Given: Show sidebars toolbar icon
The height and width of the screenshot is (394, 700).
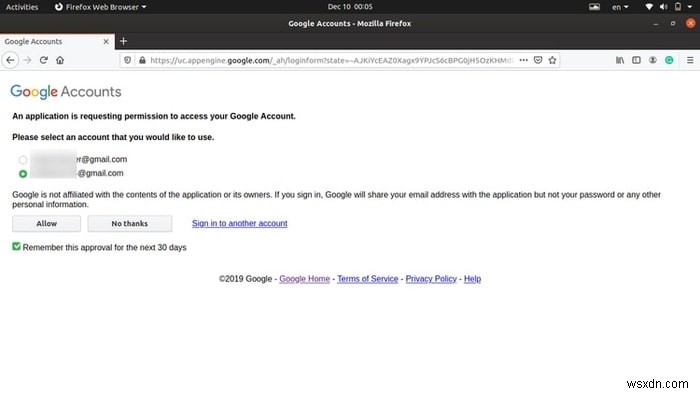Looking at the screenshot, I should pos(636,60).
